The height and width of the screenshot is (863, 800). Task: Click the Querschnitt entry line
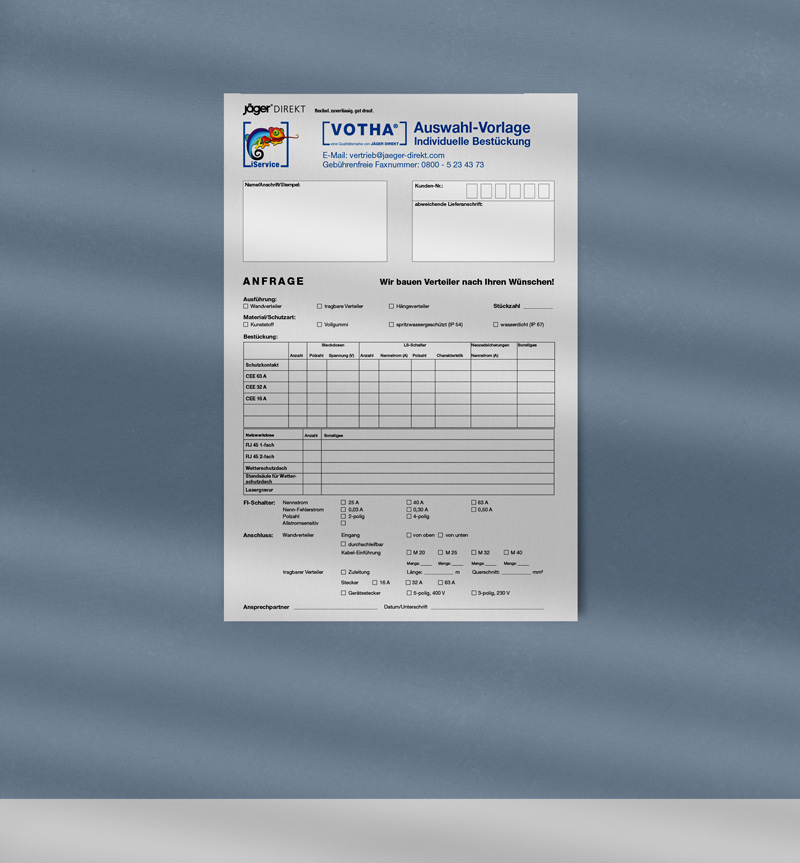pyautogui.click(x=516, y=573)
